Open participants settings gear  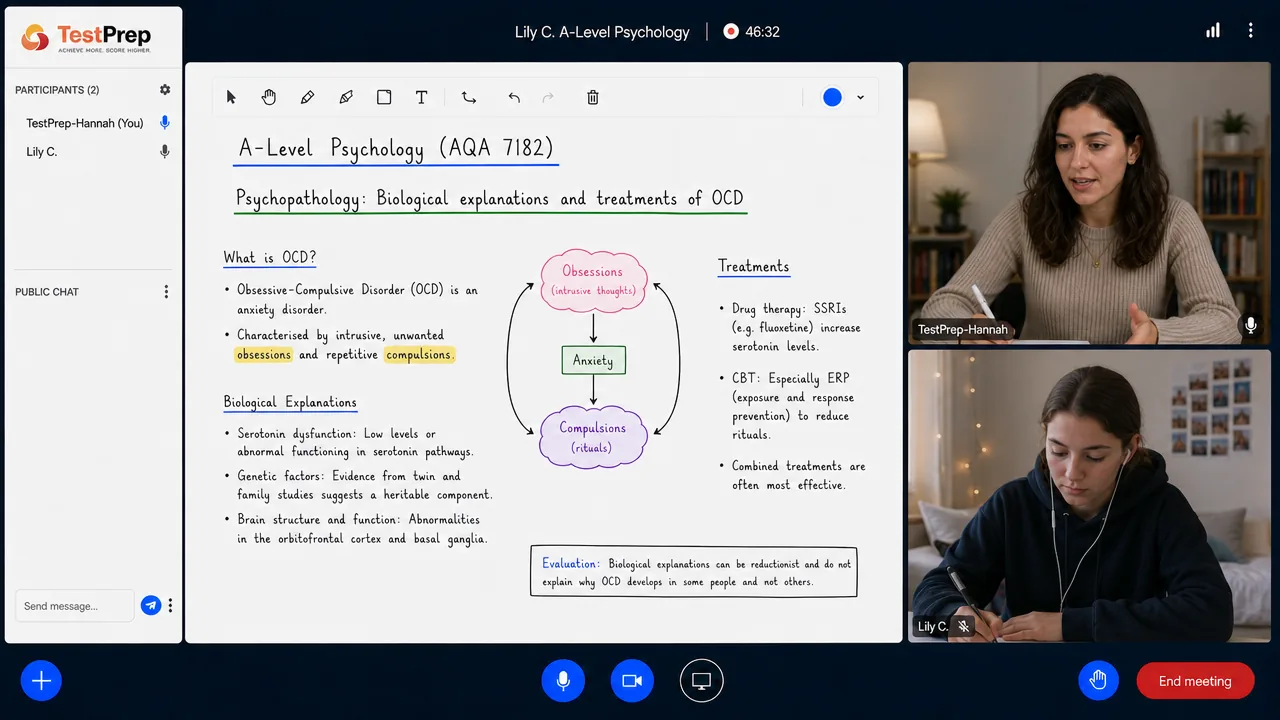tap(165, 90)
